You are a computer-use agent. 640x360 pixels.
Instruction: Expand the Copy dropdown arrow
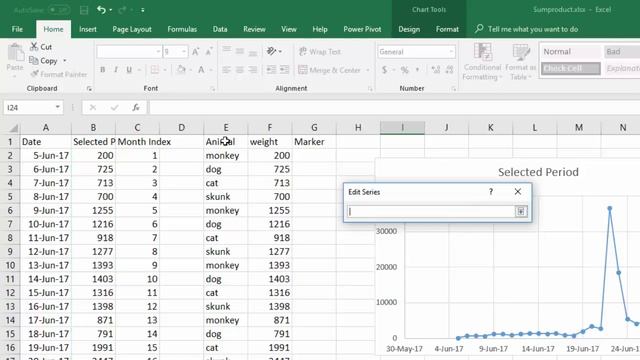64,61
